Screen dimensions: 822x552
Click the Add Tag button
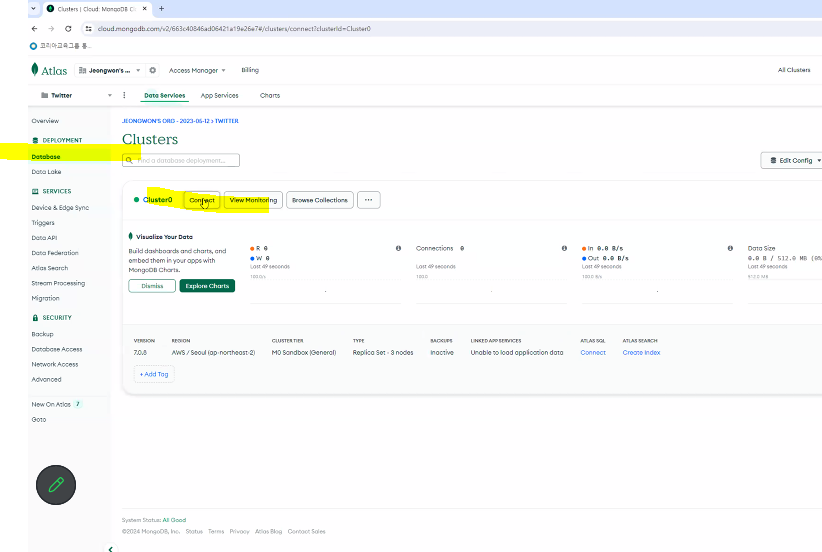click(x=154, y=374)
